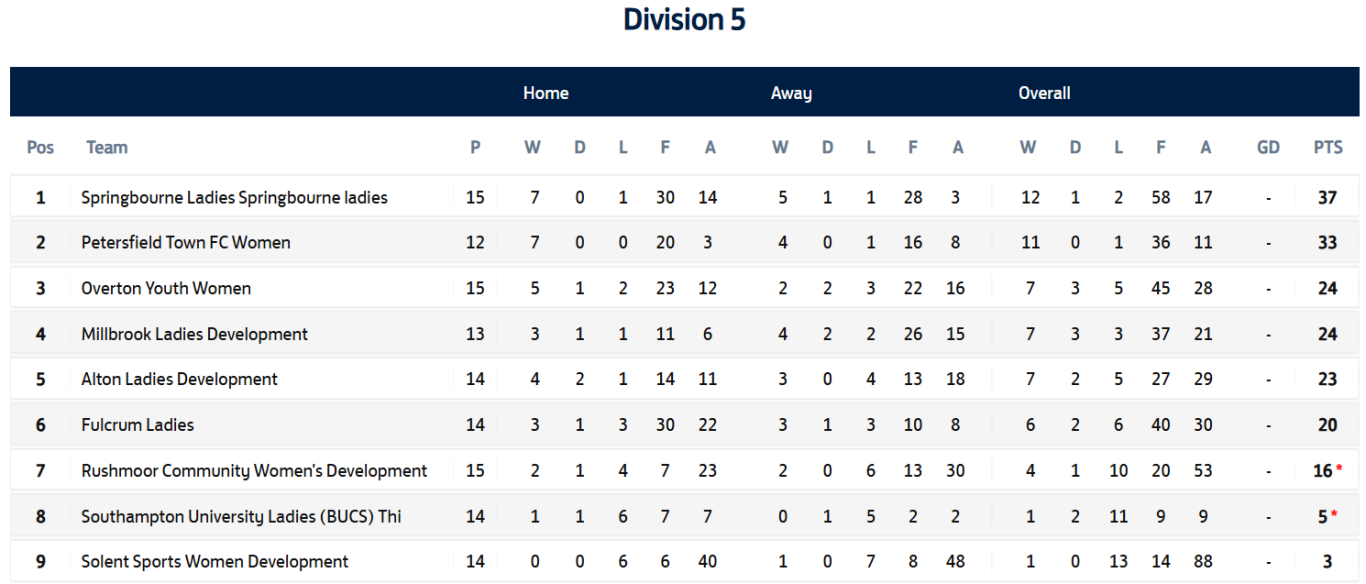Open Petersfield Town FC Women team

186,242
